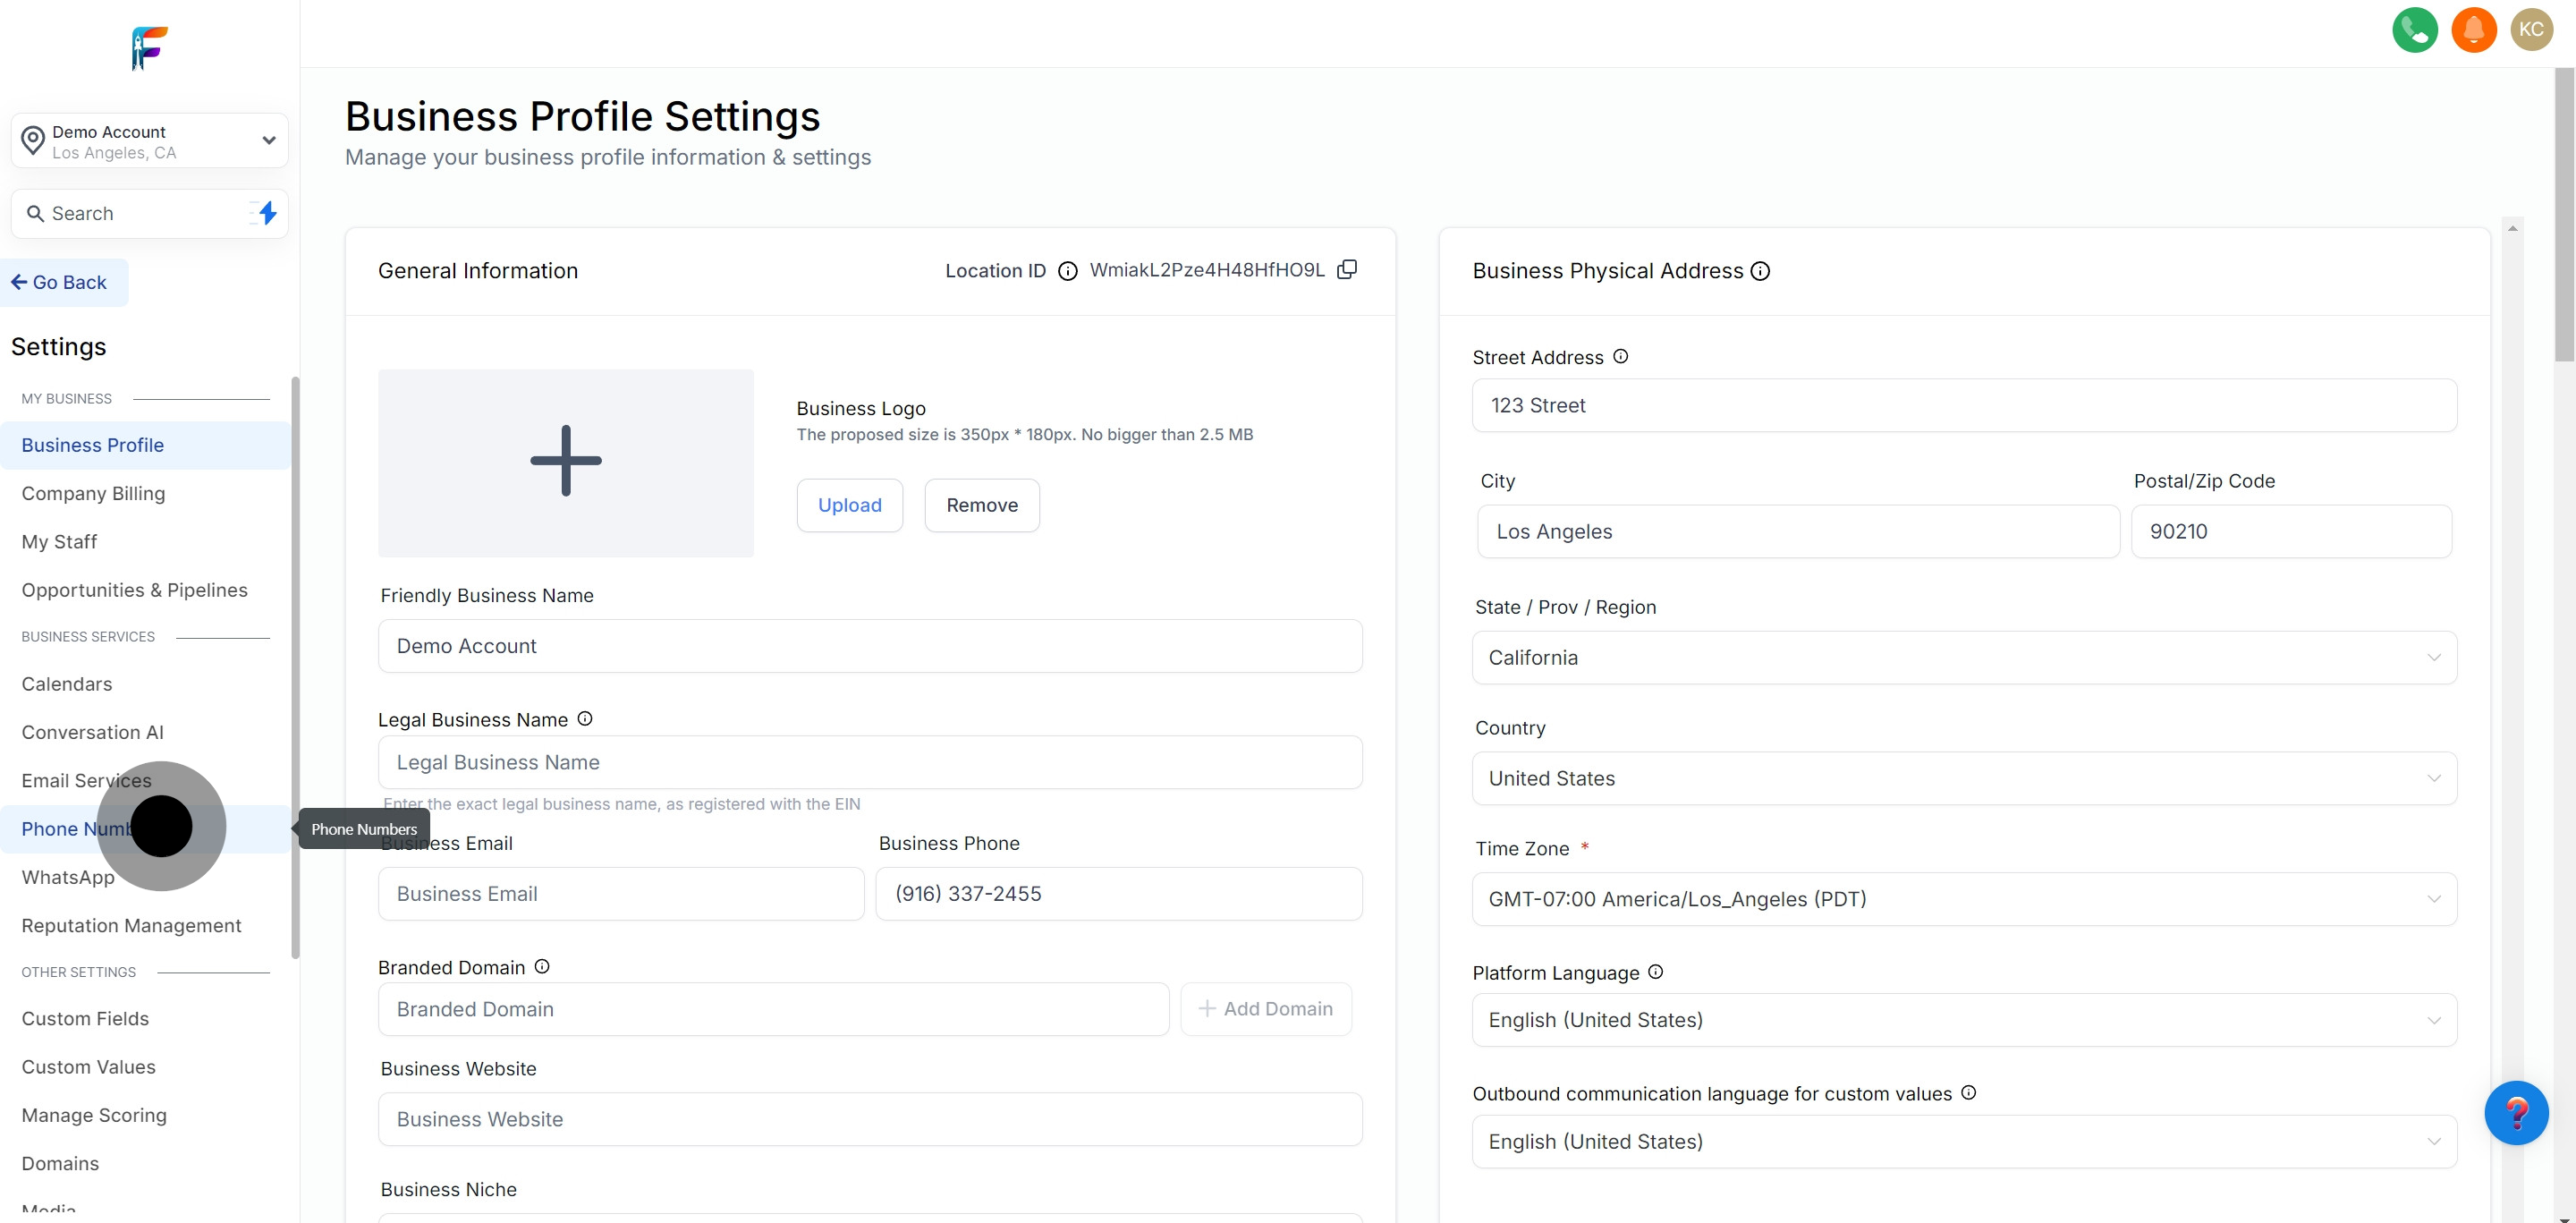Screen dimensions: 2576x1223
Task: Click the Location ID info icon
Action: tap(1067, 271)
